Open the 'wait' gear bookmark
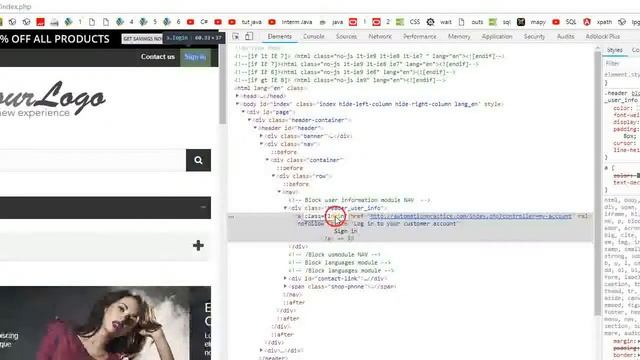 coord(439,22)
